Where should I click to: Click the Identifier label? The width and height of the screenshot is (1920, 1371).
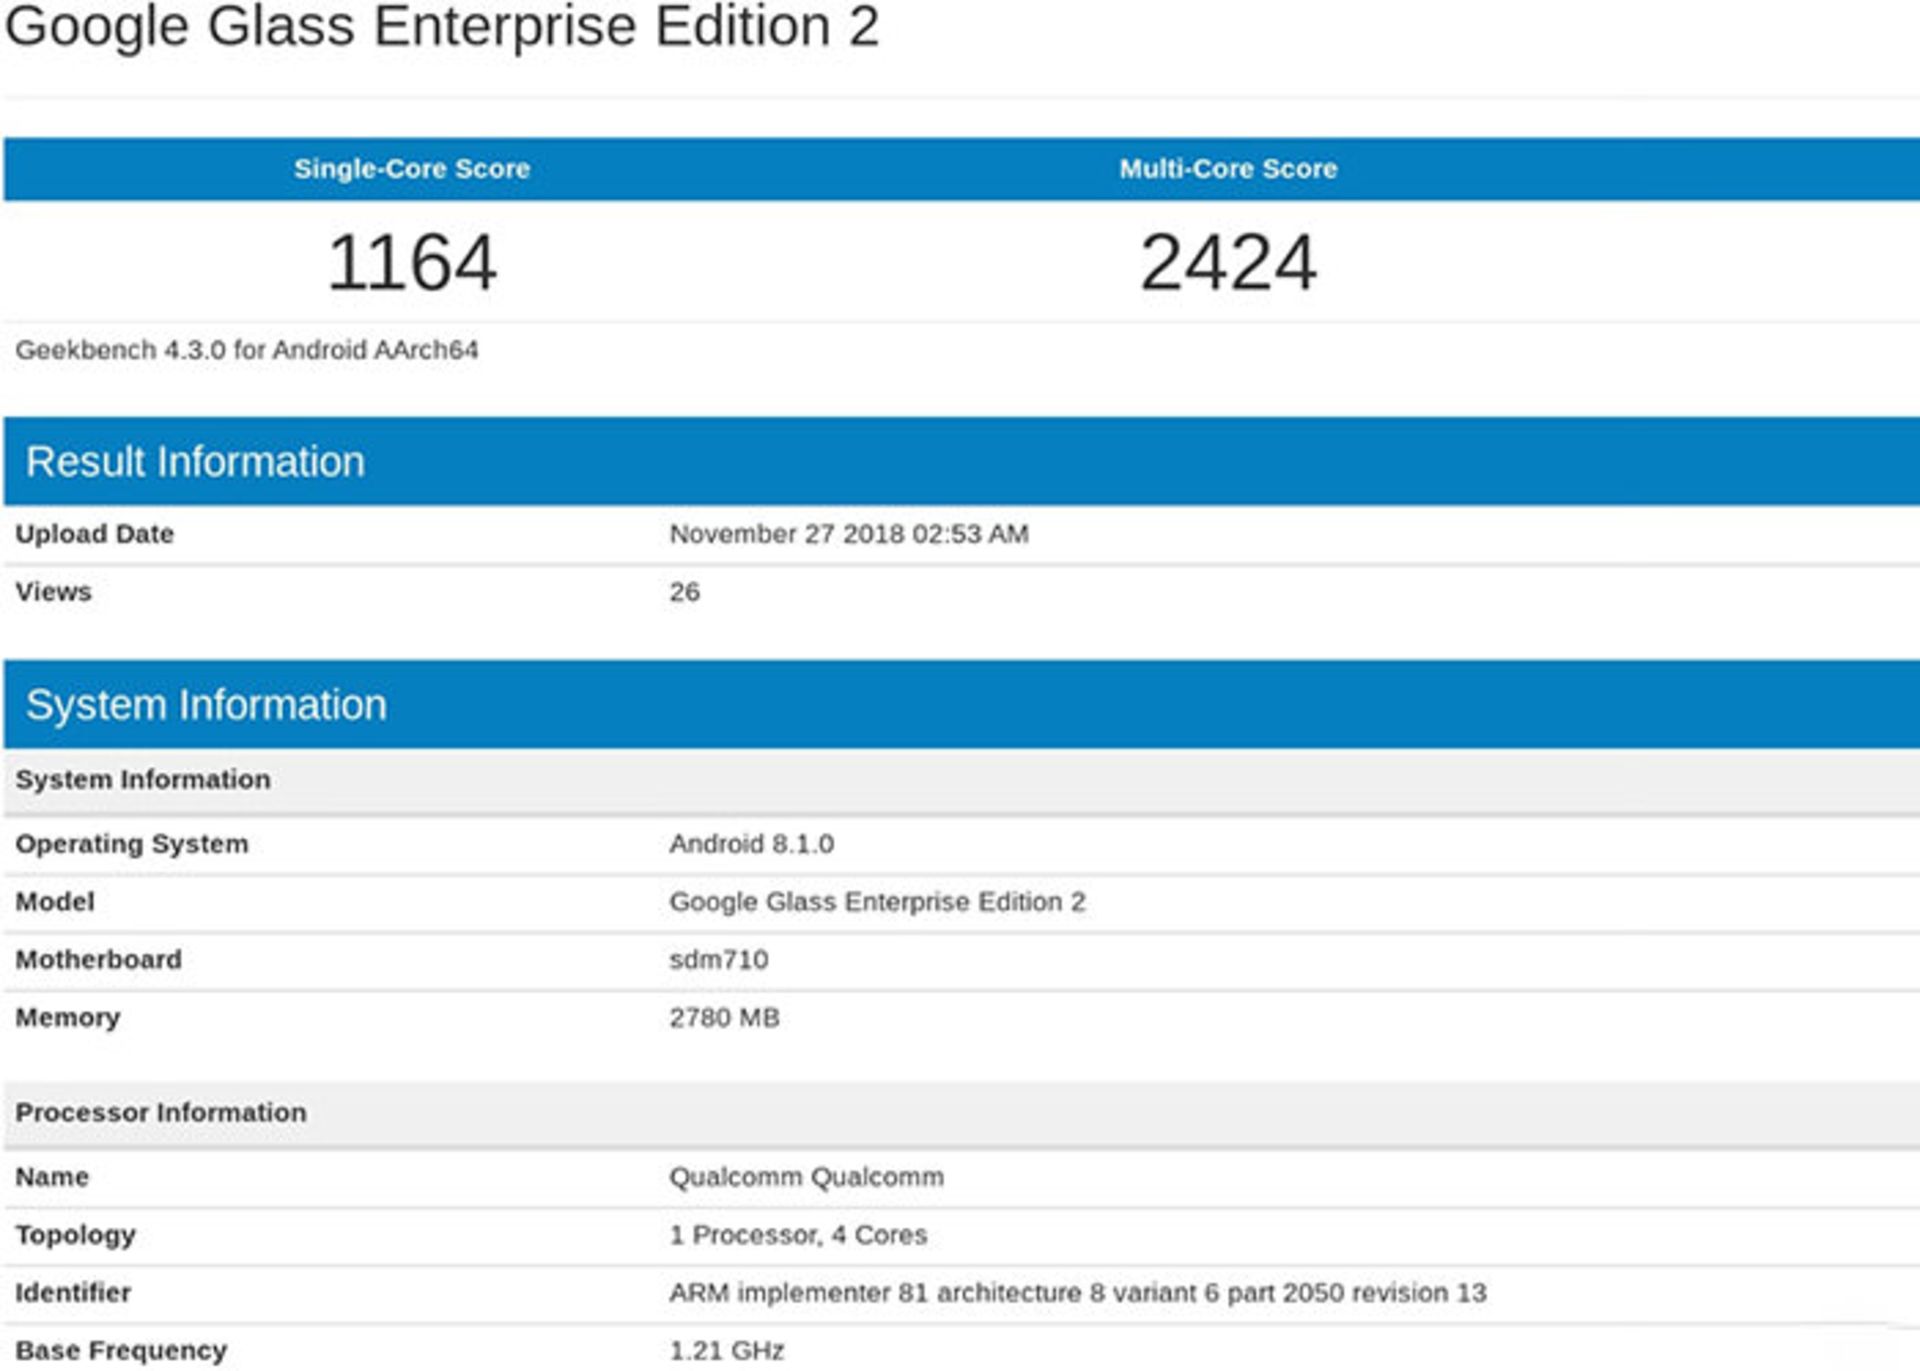pyautogui.click(x=73, y=1293)
